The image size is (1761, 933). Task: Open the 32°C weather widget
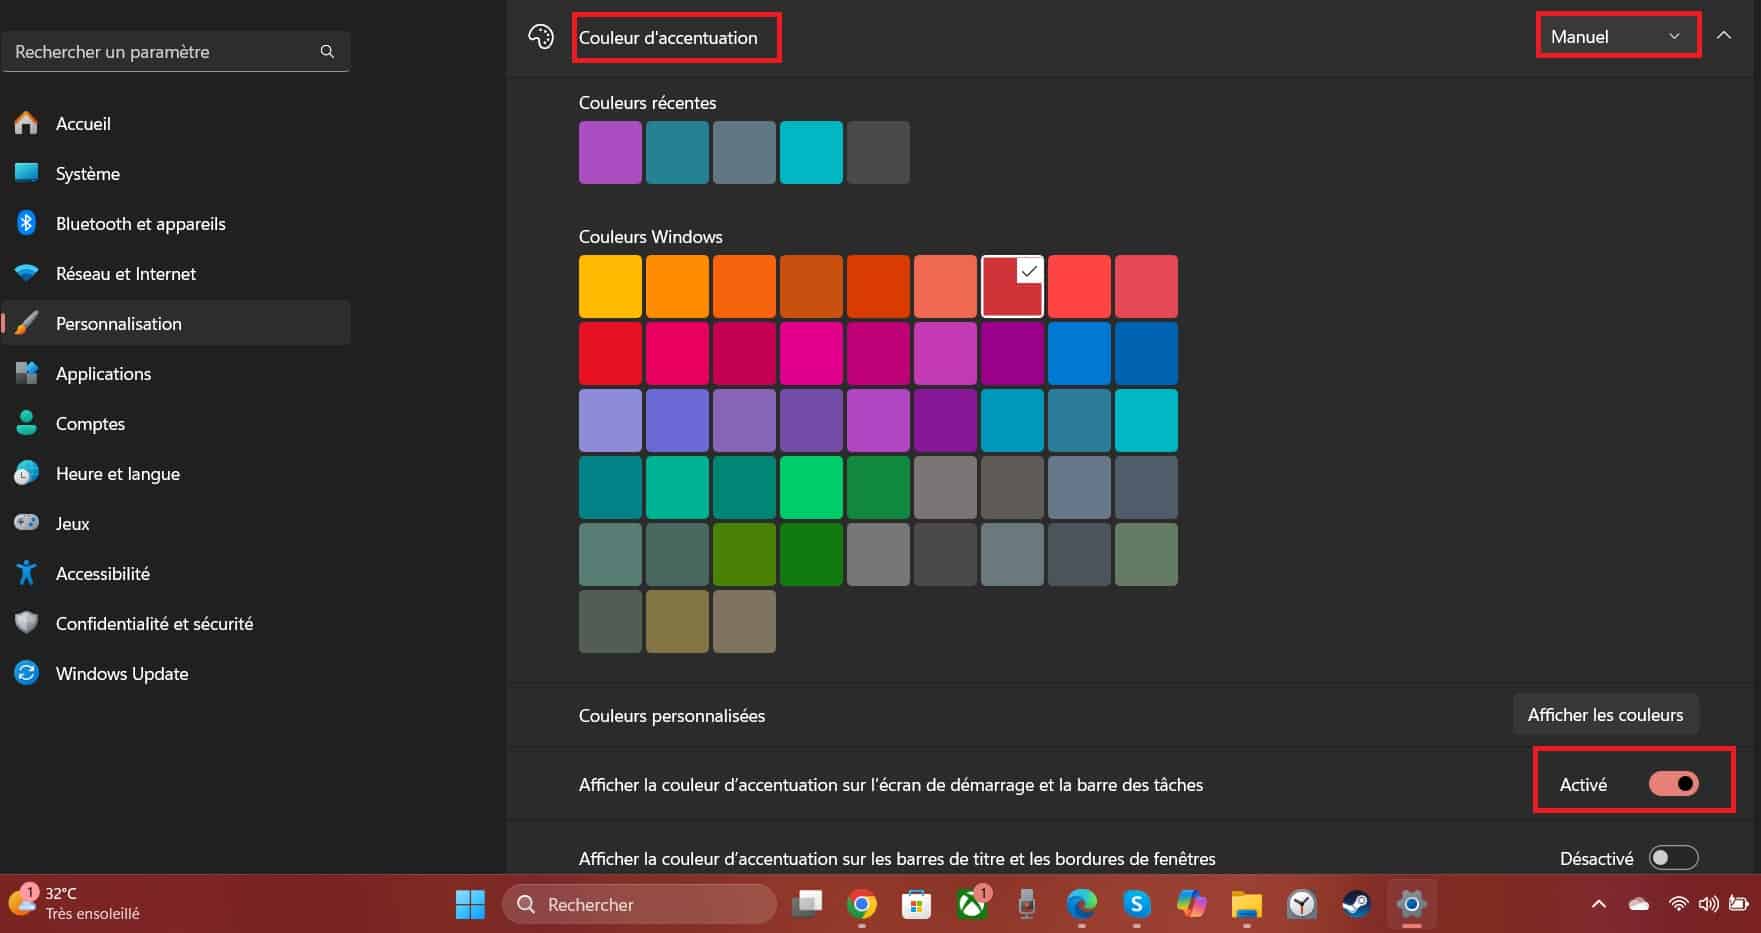70,903
